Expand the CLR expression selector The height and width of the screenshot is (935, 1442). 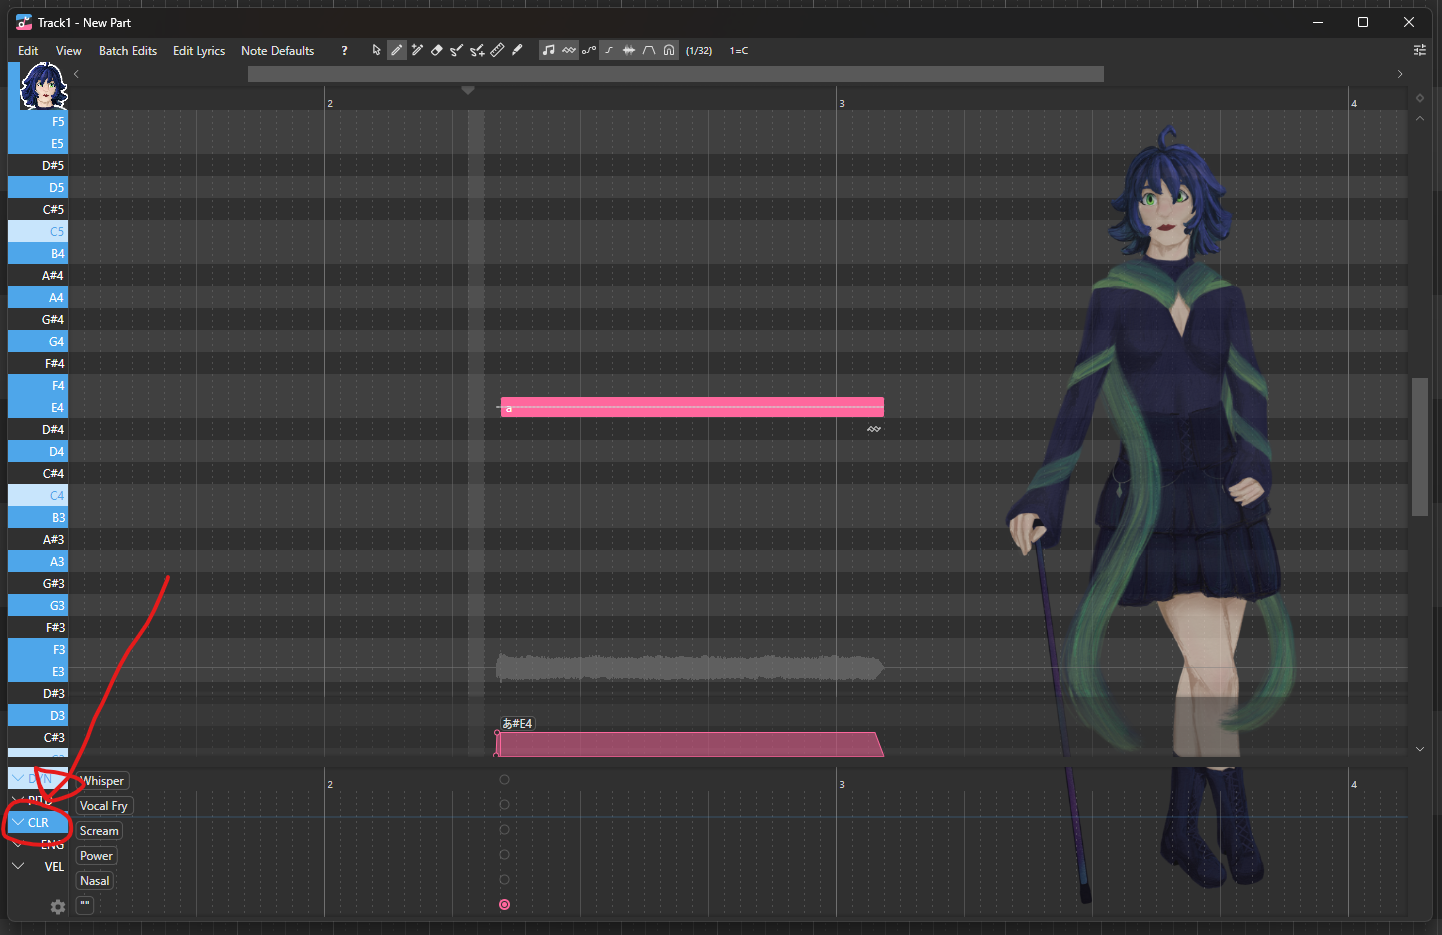tap(18, 822)
